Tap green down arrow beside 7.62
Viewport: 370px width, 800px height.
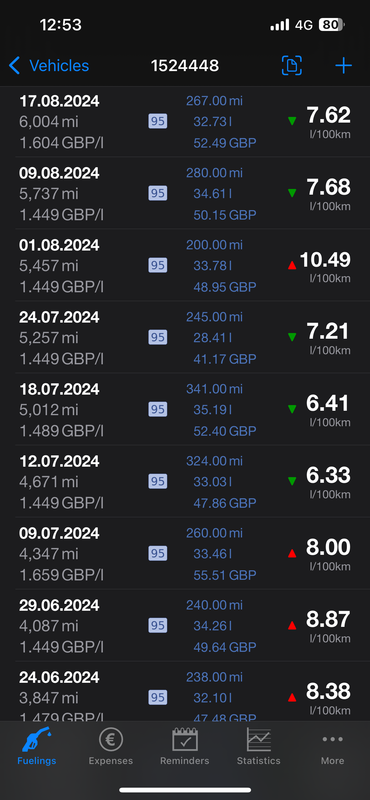pos(292,121)
